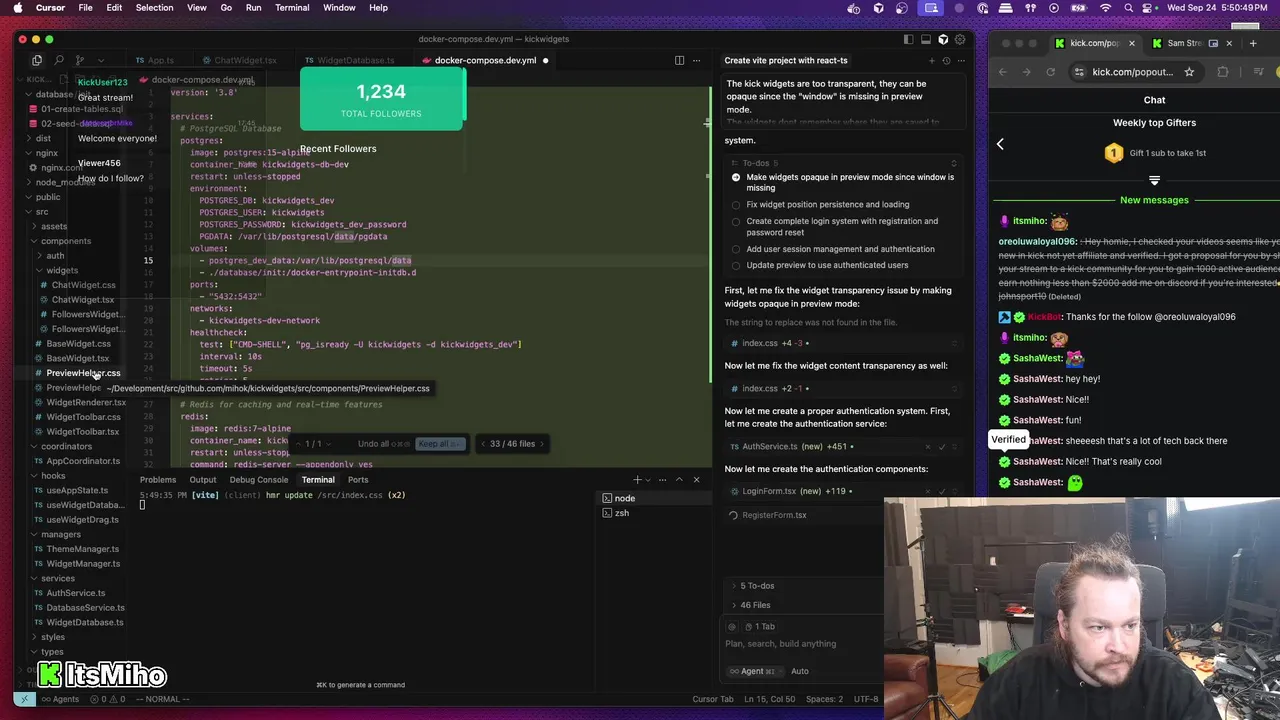Image resolution: width=1280 pixels, height=720 pixels.
Task: Bookmark the kick.com page with star icon
Action: pyautogui.click(x=1189, y=72)
